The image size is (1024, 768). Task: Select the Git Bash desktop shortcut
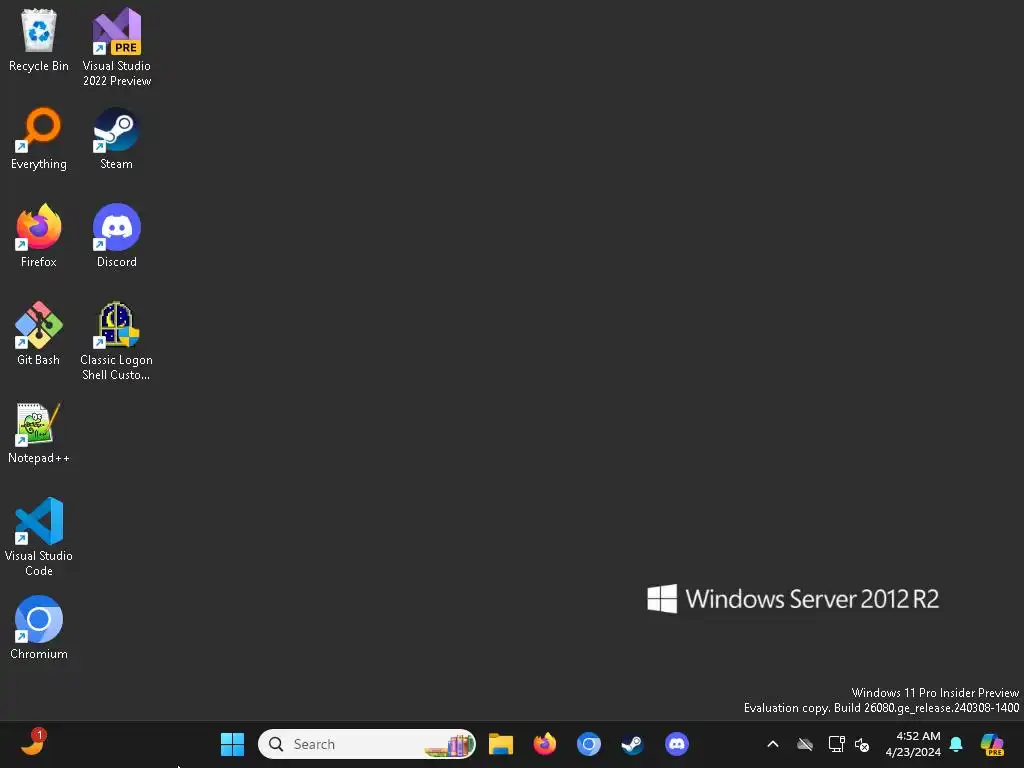[x=39, y=334]
